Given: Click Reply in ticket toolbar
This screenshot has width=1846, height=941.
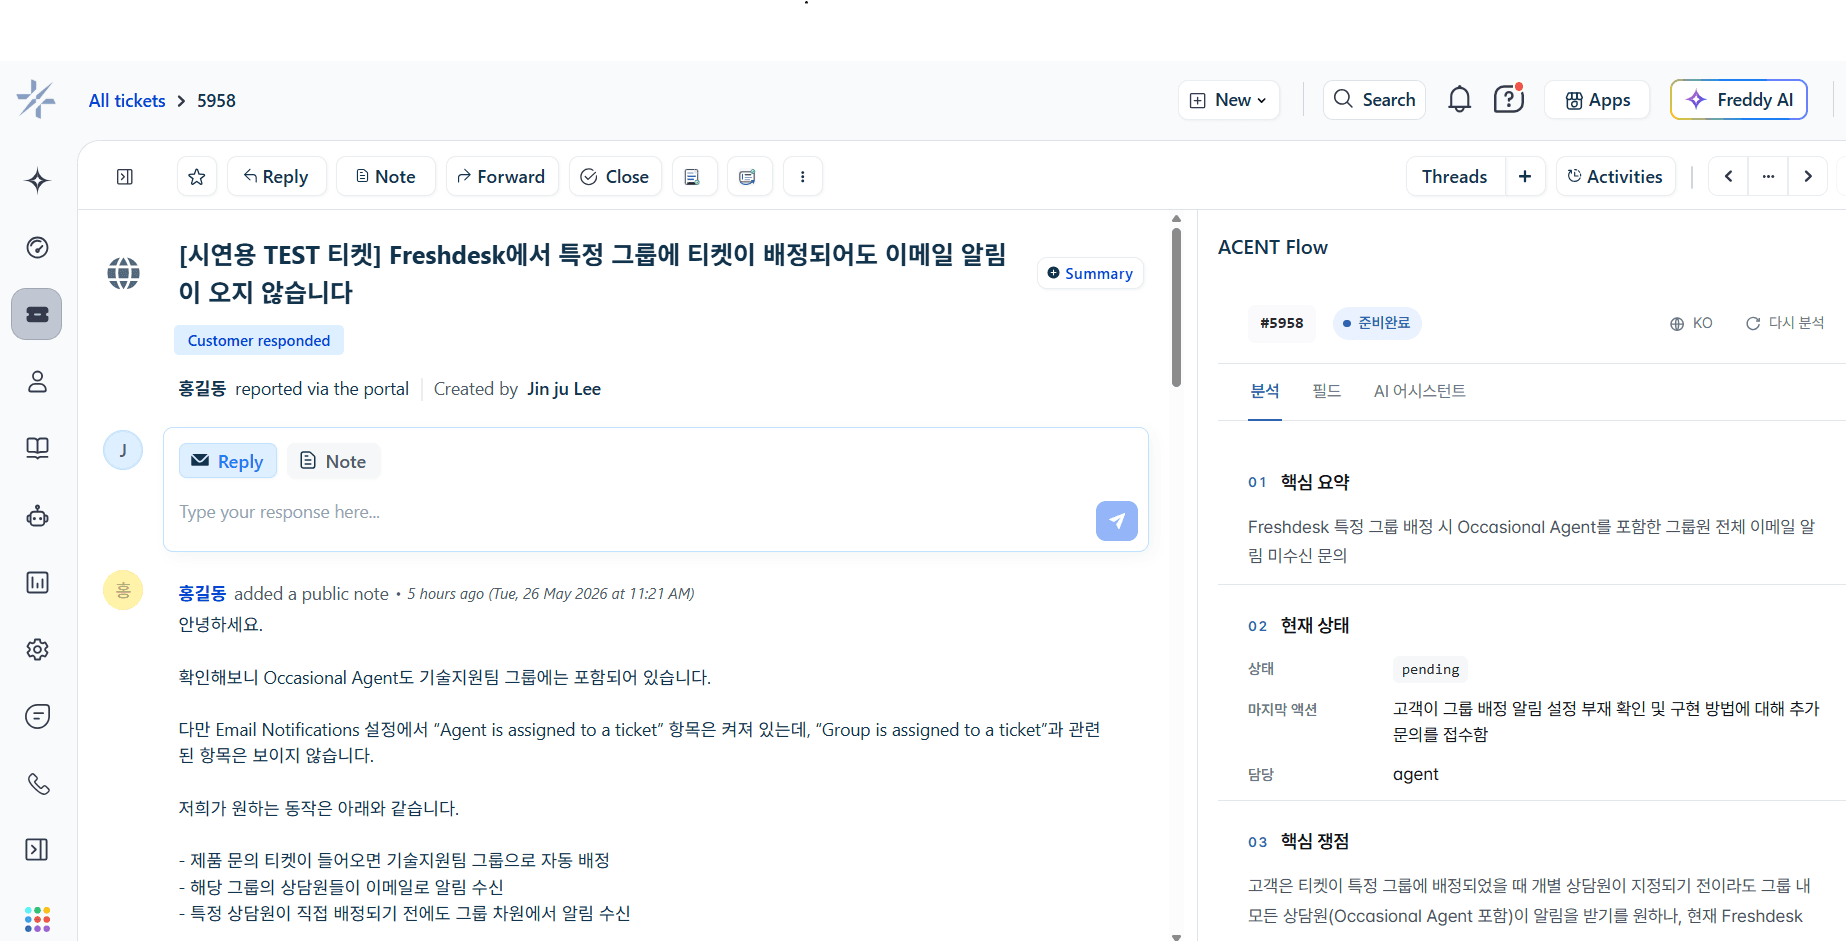Looking at the screenshot, I should click(276, 177).
